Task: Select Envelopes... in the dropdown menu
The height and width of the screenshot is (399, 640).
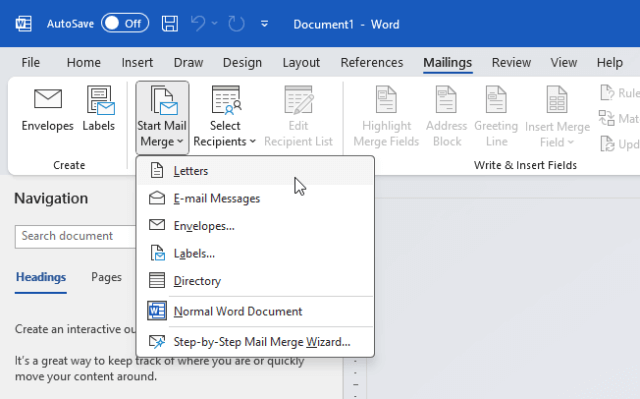Action: coord(256,226)
